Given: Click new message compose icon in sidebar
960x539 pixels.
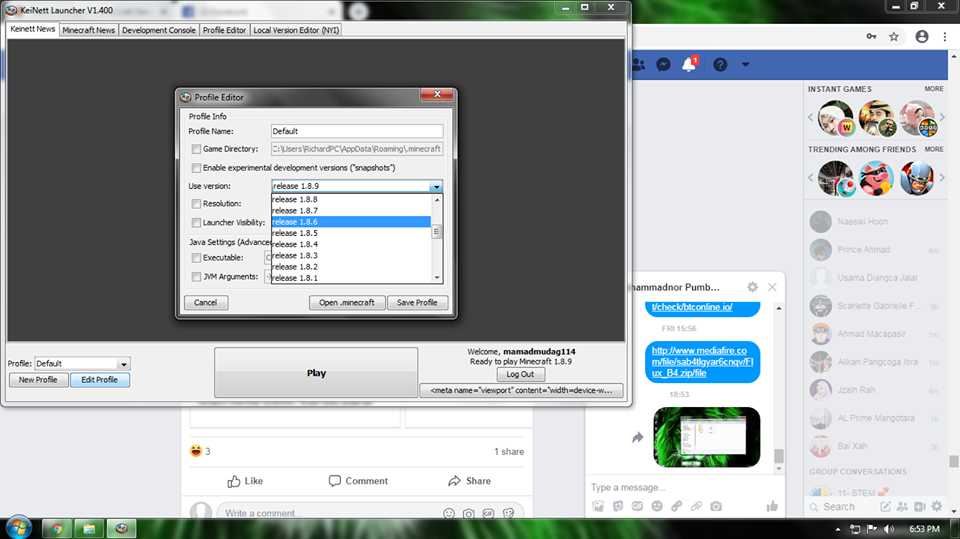Looking at the screenshot, I should point(885,507).
